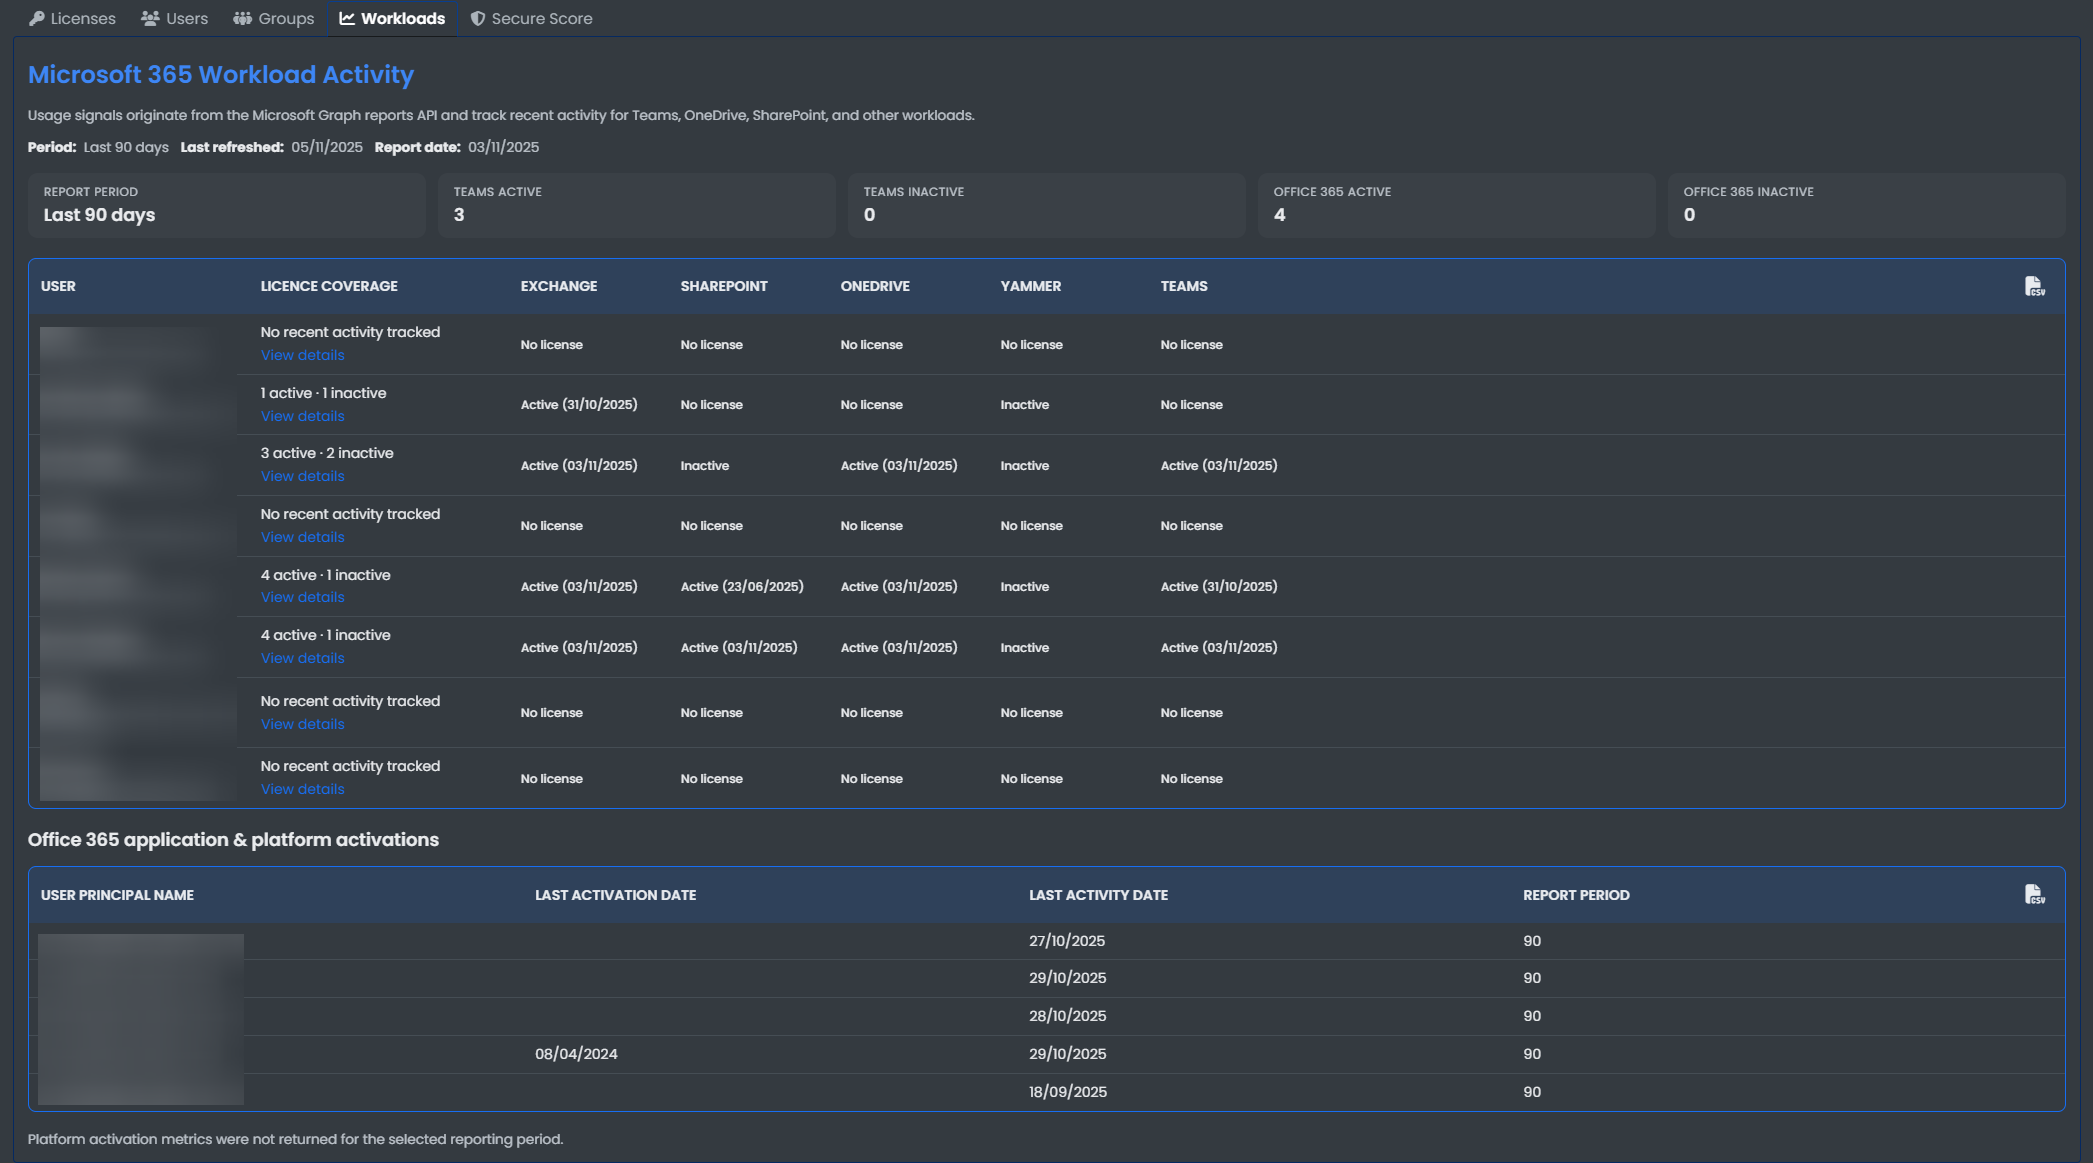The width and height of the screenshot is (2093, 1163).
Task: Click the REPORT PERIOD column header in the activations table
Action: [x=1576, y=896]
